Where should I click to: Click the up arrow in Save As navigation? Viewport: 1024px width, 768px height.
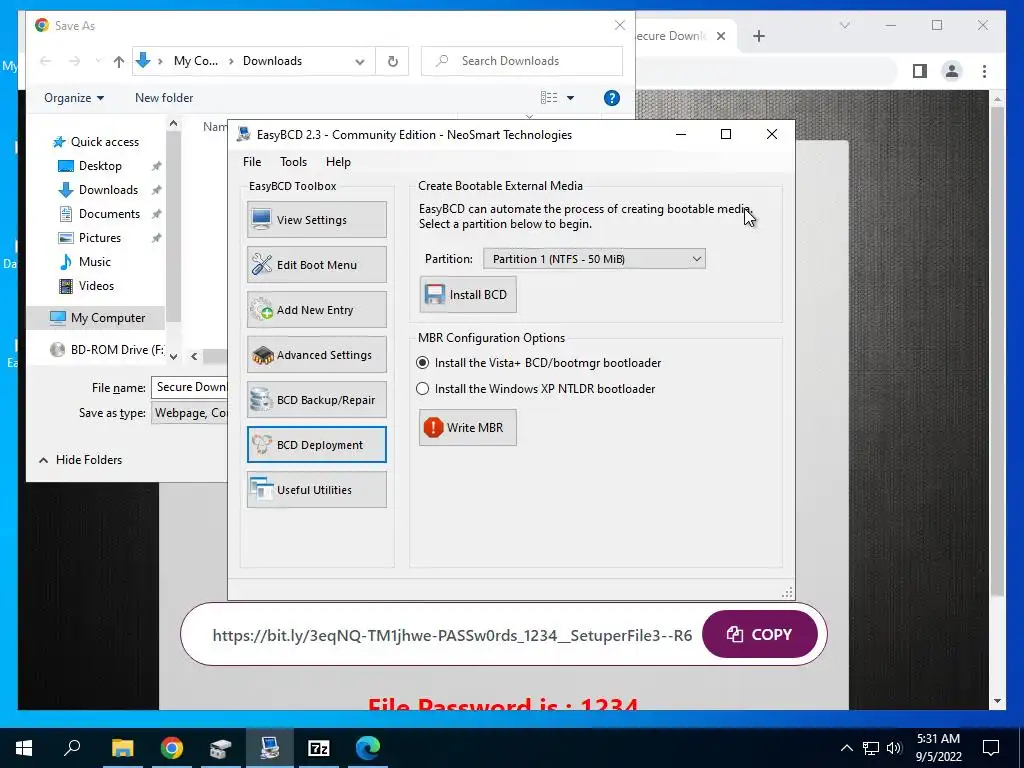click(118, 61)
